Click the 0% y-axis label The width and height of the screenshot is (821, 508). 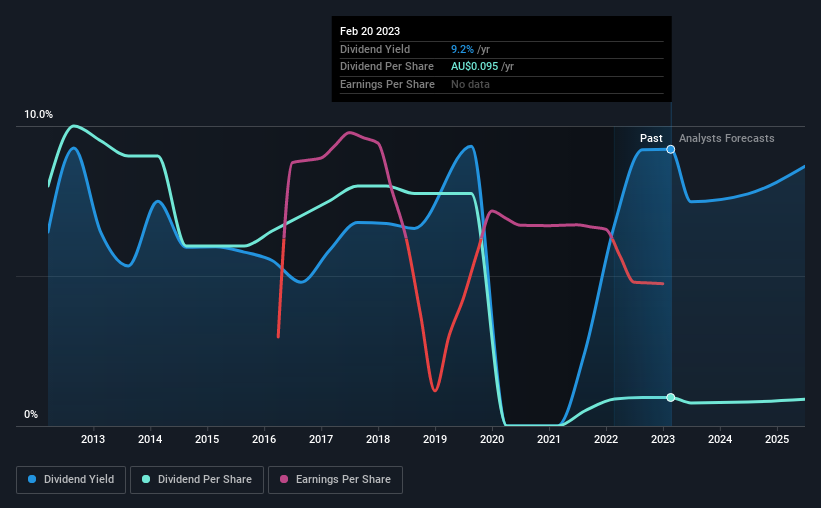[31, 414]
